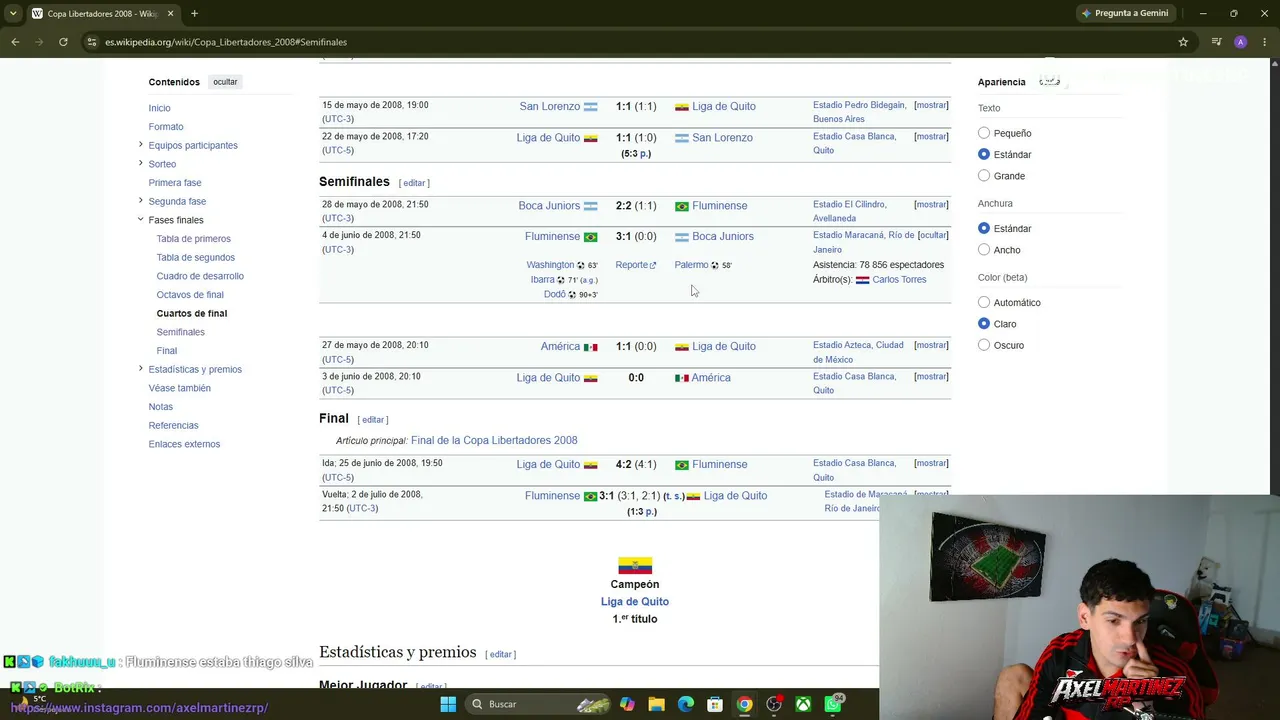Go to Segunda fase in contents

[177, 201]
